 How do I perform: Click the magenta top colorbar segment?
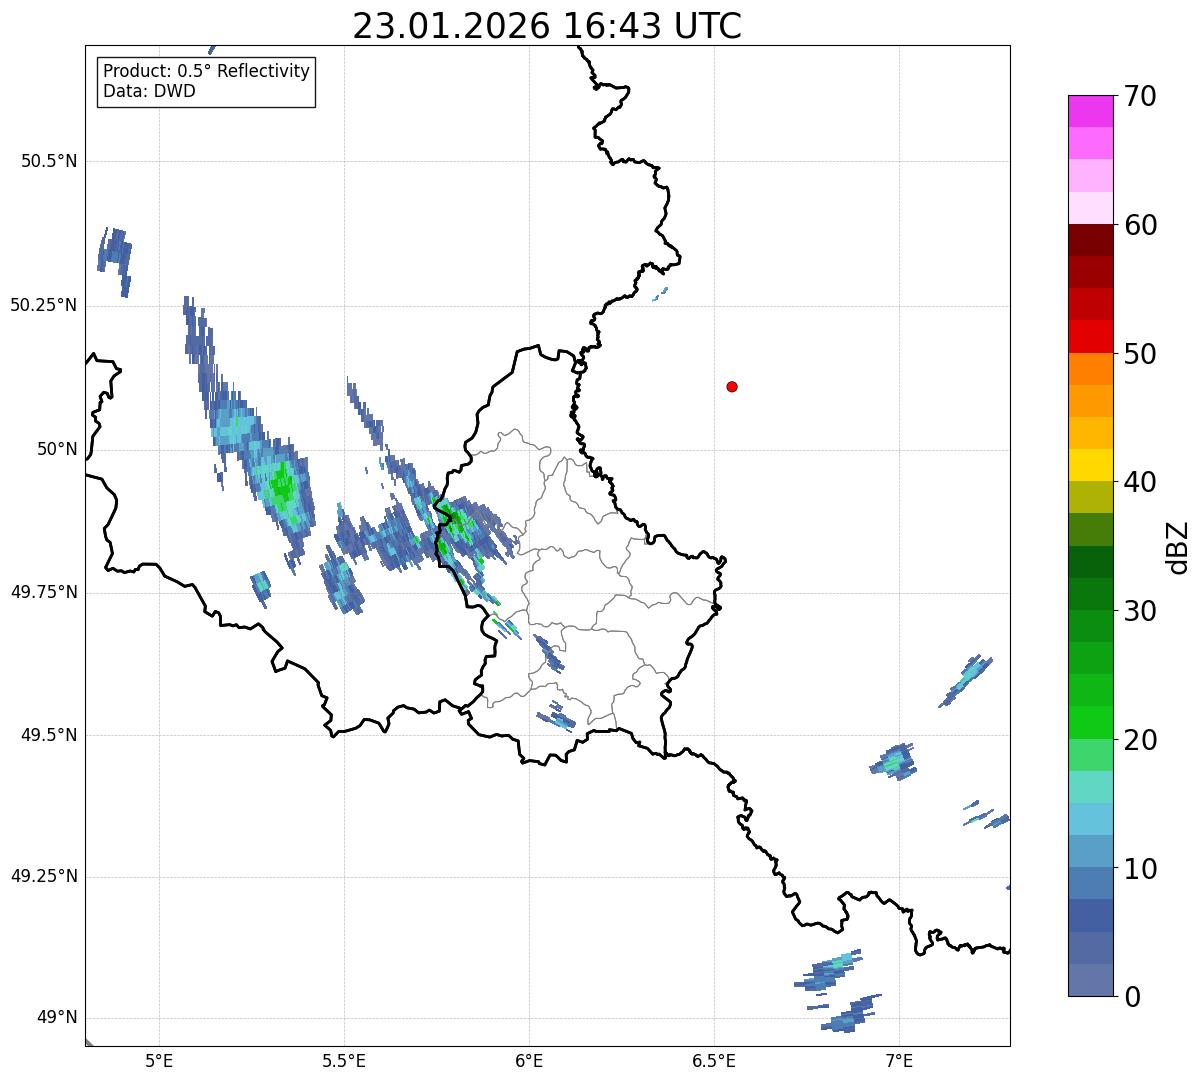click(1090, 111)
